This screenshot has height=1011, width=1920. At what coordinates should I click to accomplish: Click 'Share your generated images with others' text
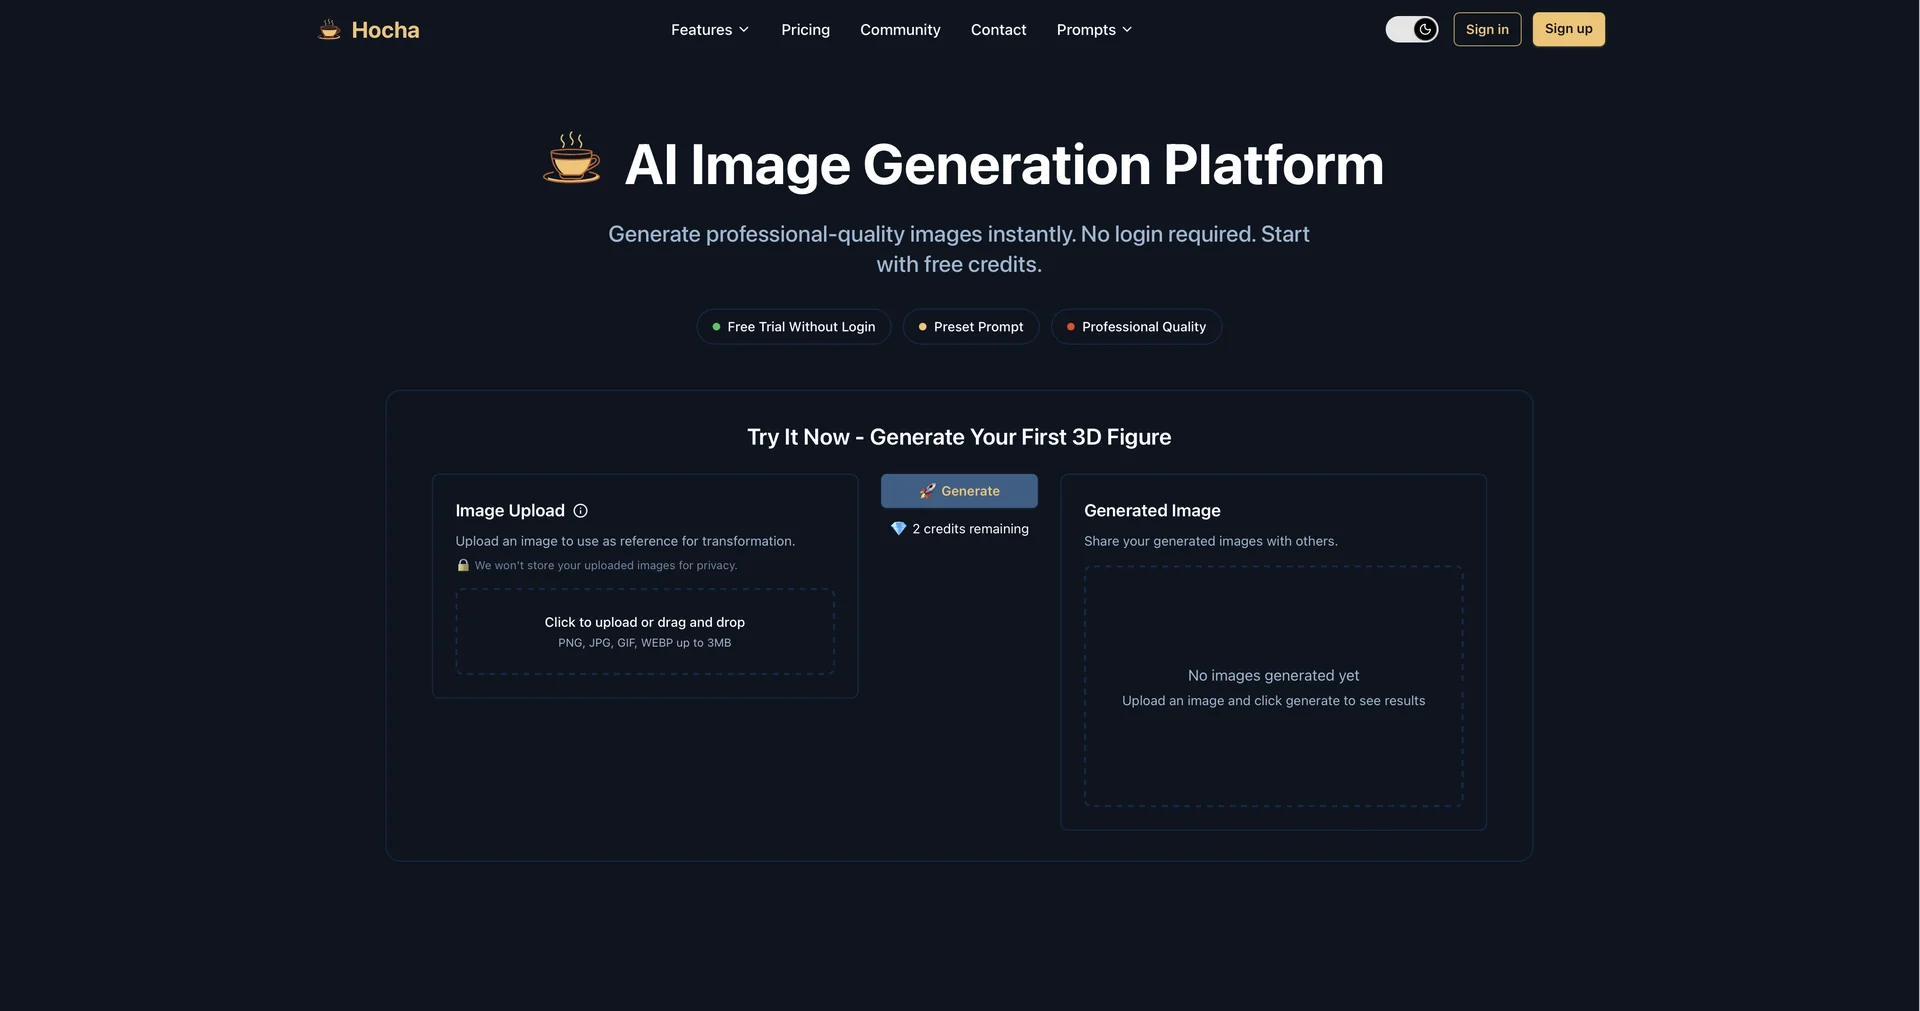pyautogui.click(x=1210, y=541)
